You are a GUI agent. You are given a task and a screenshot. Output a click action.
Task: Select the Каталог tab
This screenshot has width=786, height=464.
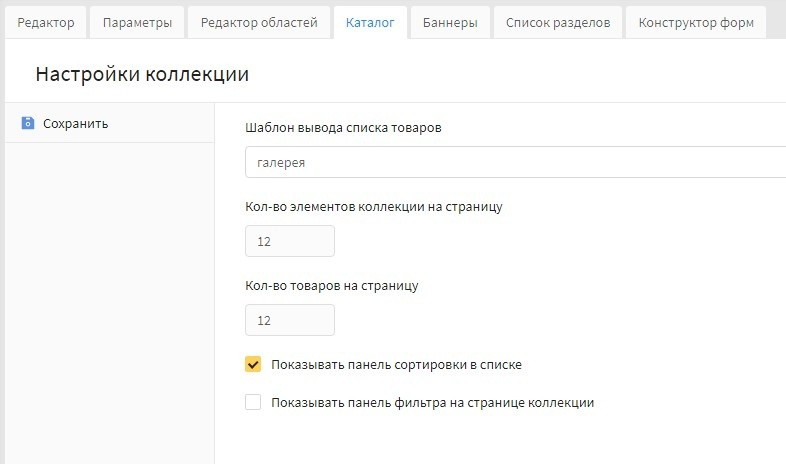click(370, 22)
